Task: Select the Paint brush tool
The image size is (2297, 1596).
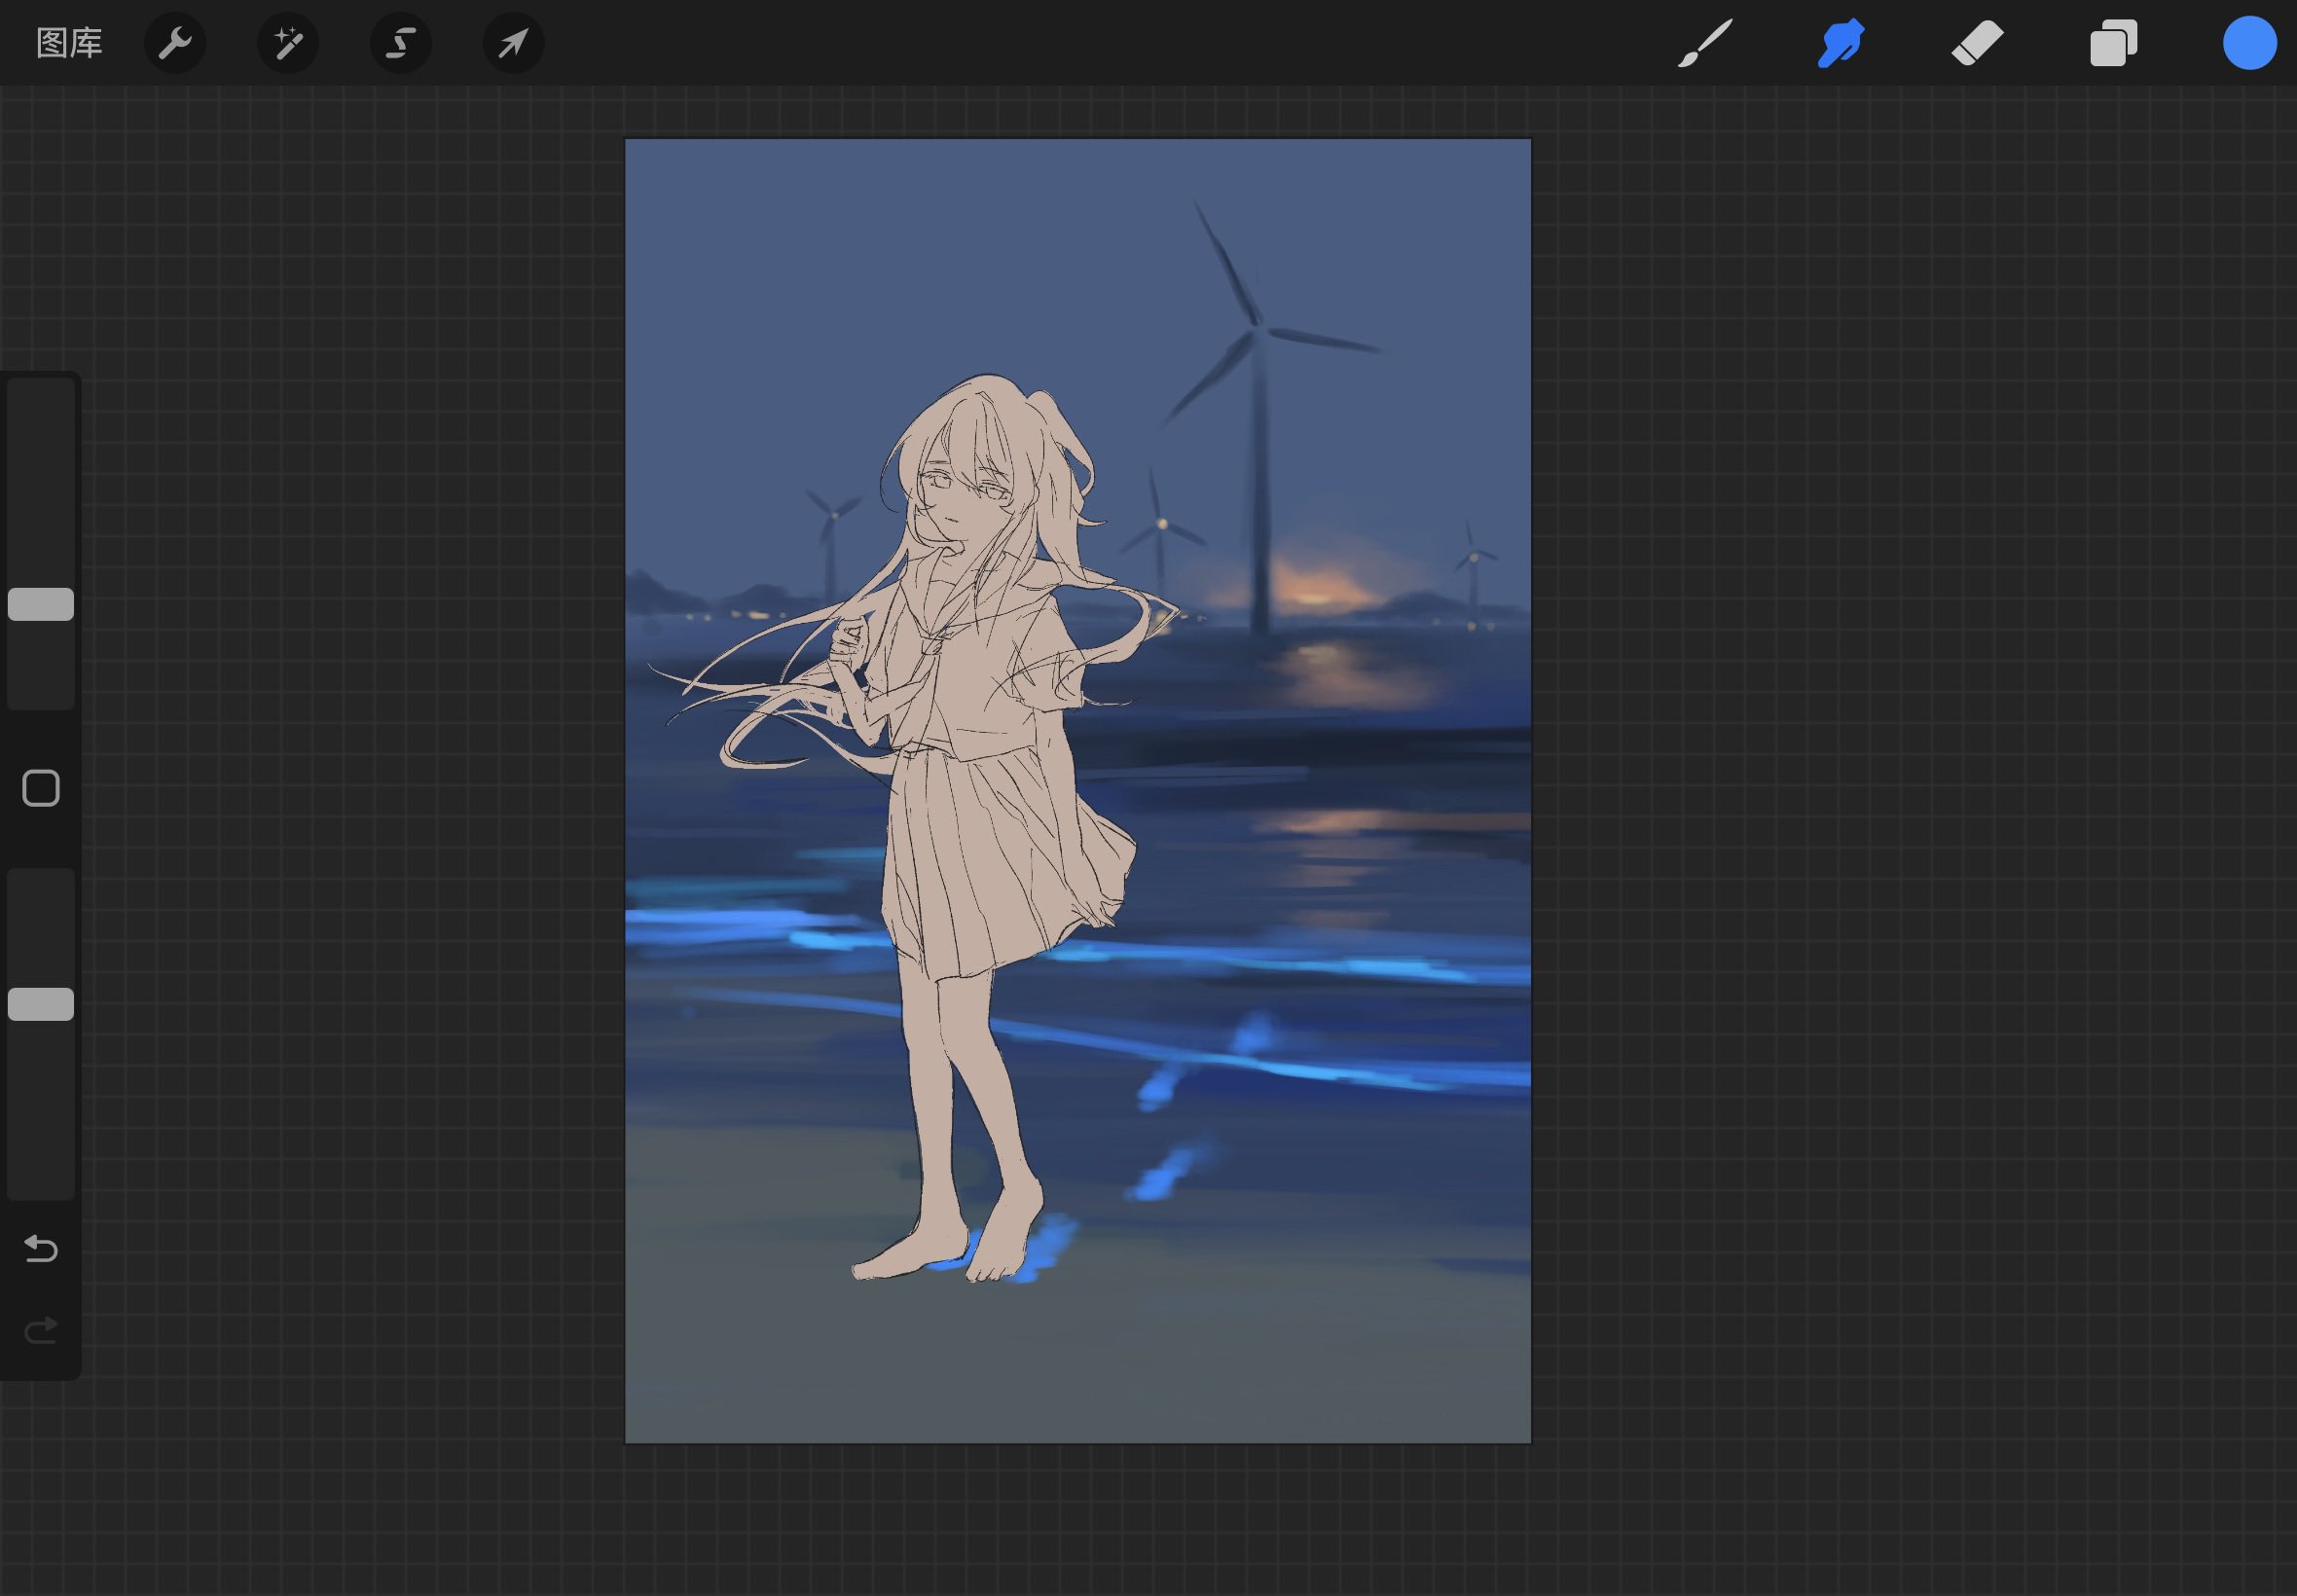Action: pos(1704,43)
